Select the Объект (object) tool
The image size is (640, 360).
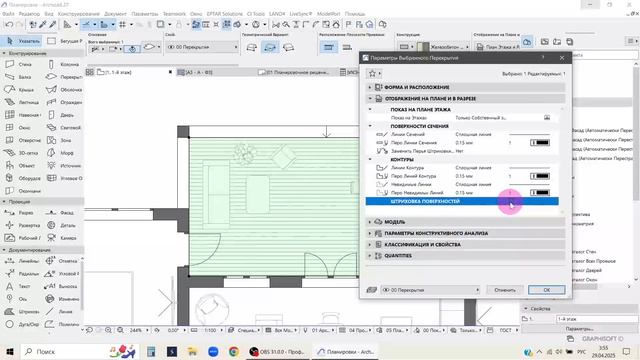tap(20, 165)
